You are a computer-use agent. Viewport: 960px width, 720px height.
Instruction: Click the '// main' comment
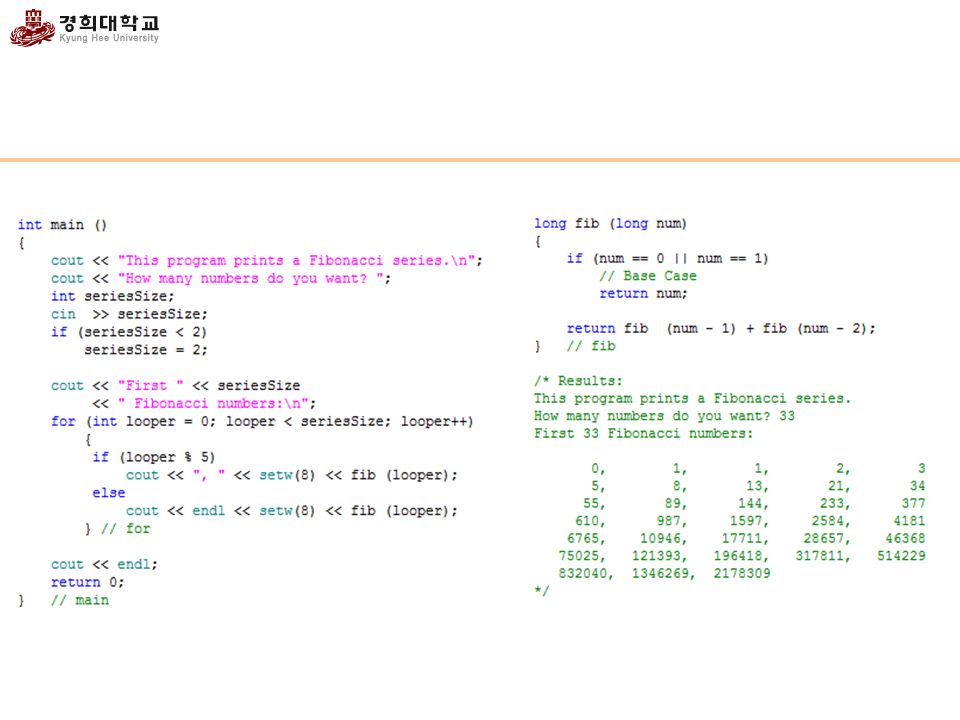(x=80, y=600)
